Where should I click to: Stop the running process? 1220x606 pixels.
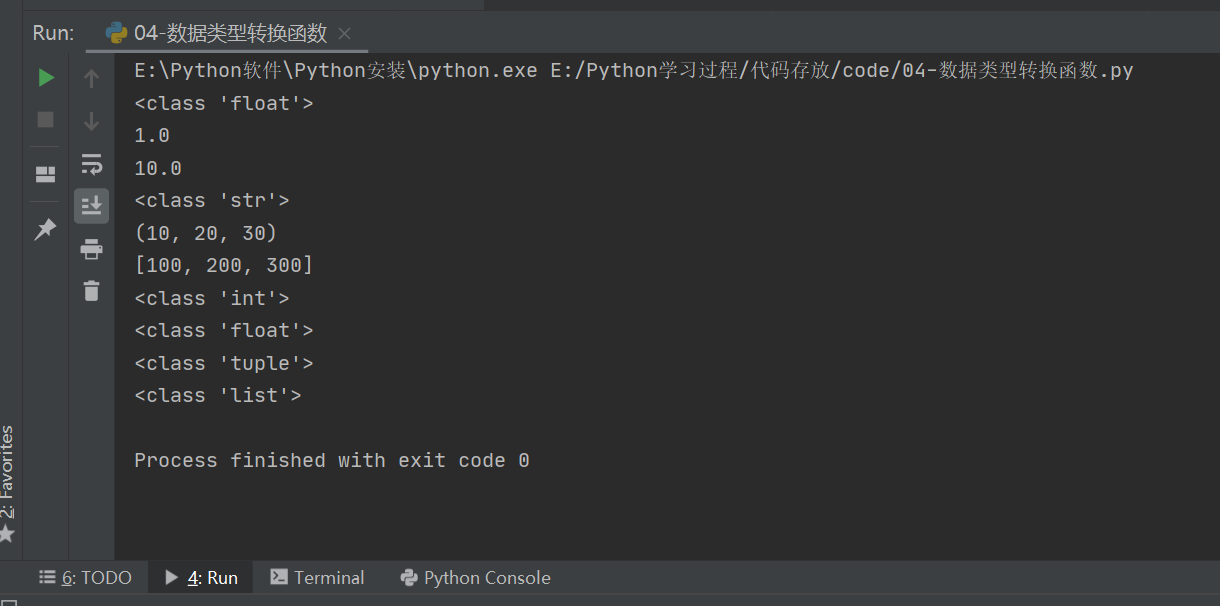tap(46, 120)
